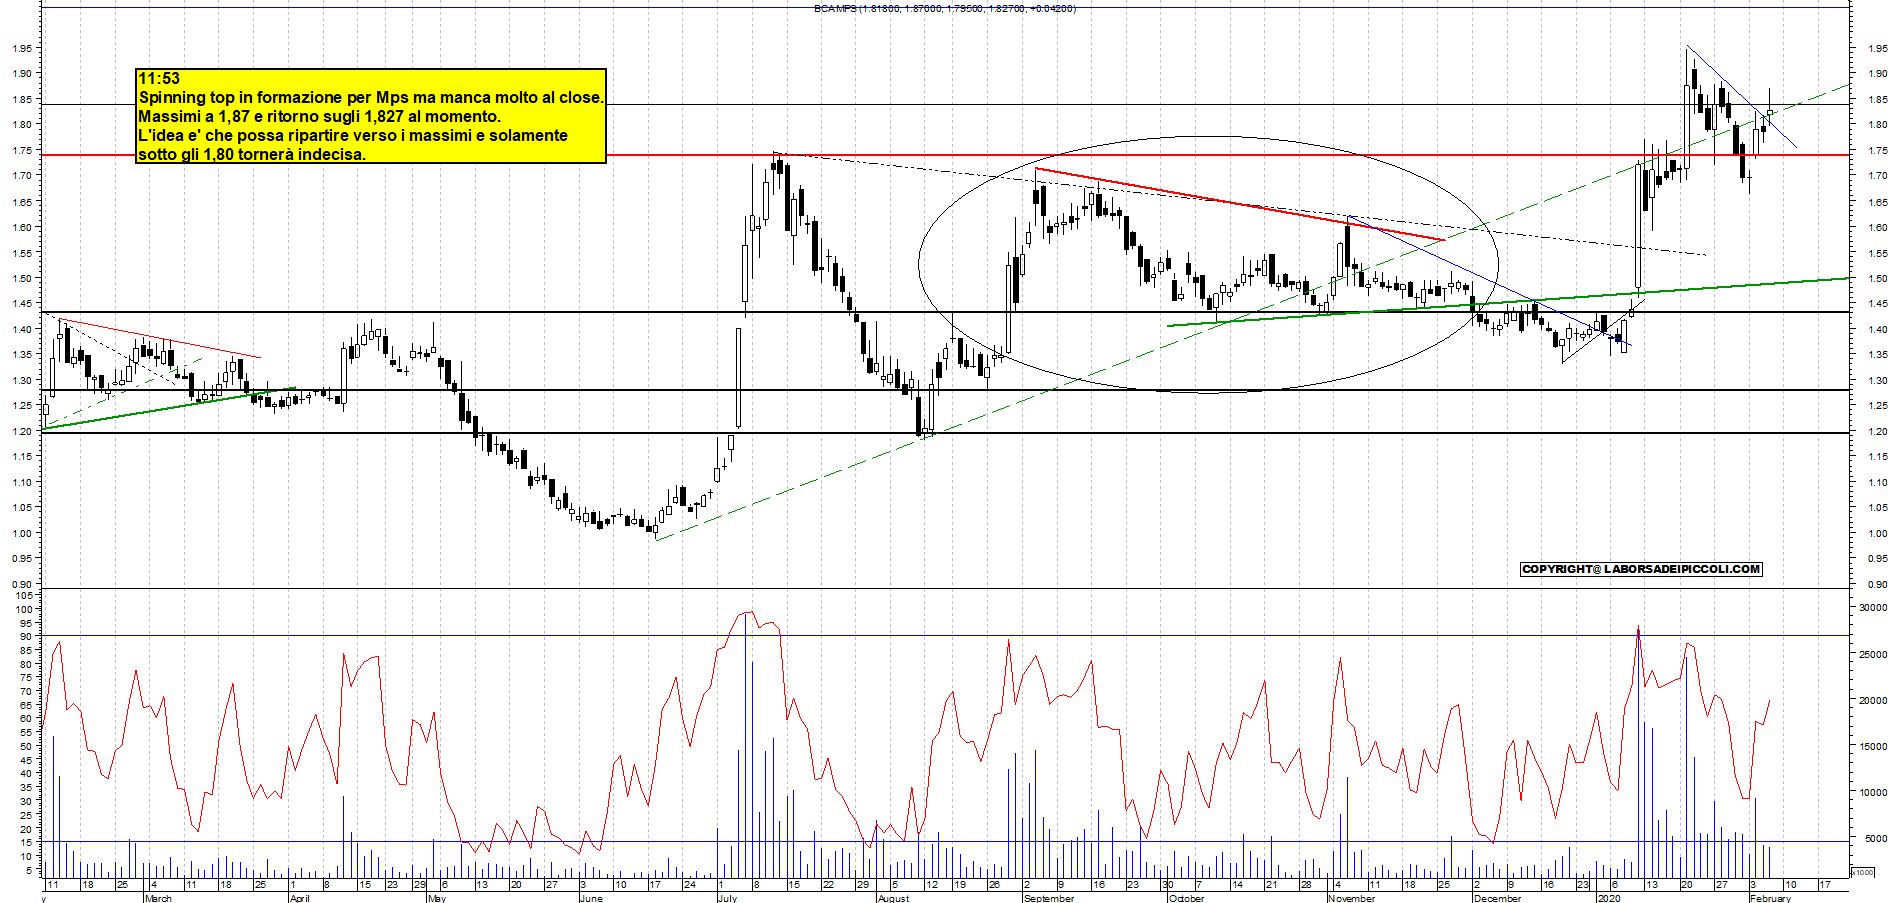The height and width of the screenshot is (903, 1890).
Task: Click the 'December' month label
Action: tap(1497, 898)
